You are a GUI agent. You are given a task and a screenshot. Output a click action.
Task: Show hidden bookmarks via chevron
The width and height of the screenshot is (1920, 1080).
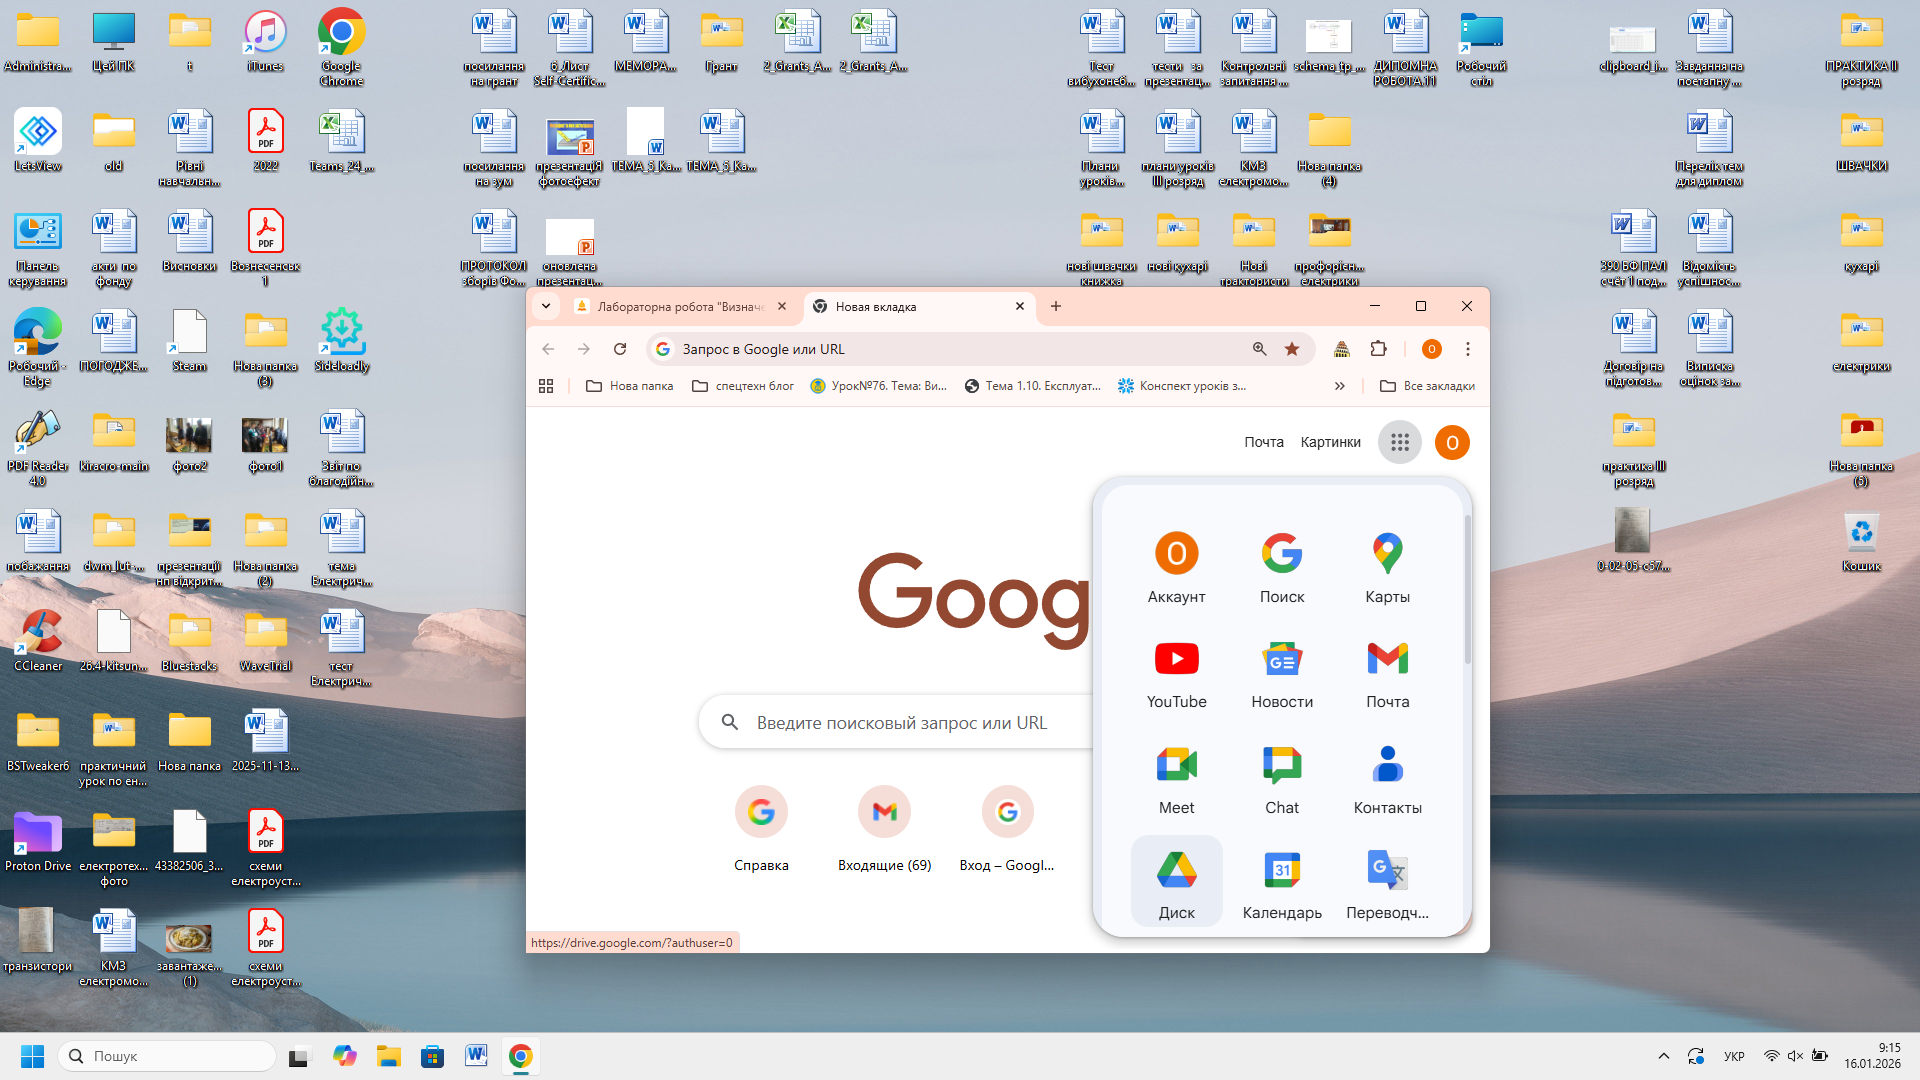coord(1339,386)
